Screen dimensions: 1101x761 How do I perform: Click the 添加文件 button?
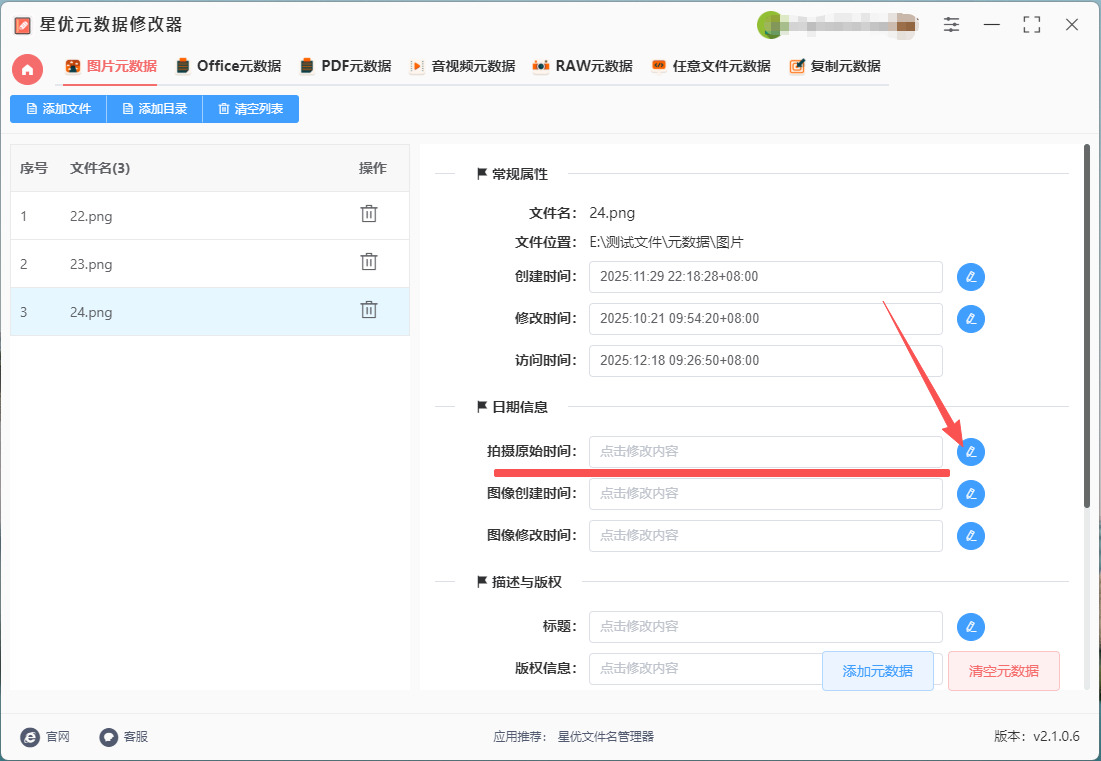58,109
